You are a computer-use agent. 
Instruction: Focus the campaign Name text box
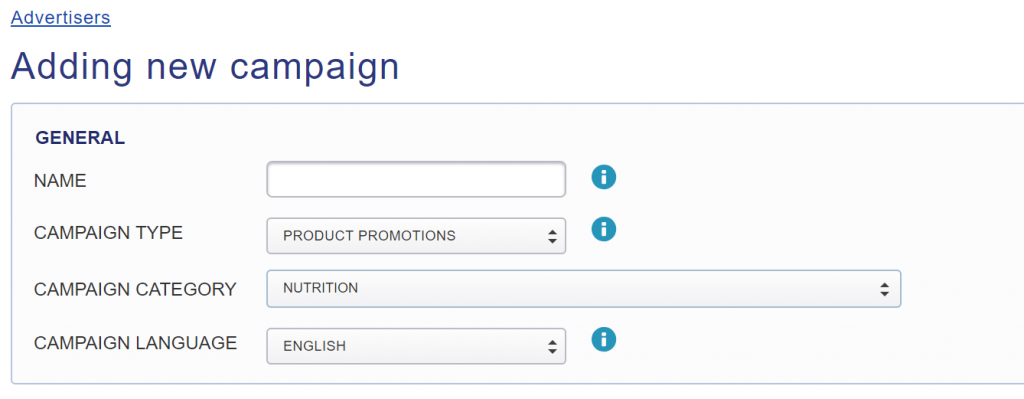pos(416,180)
